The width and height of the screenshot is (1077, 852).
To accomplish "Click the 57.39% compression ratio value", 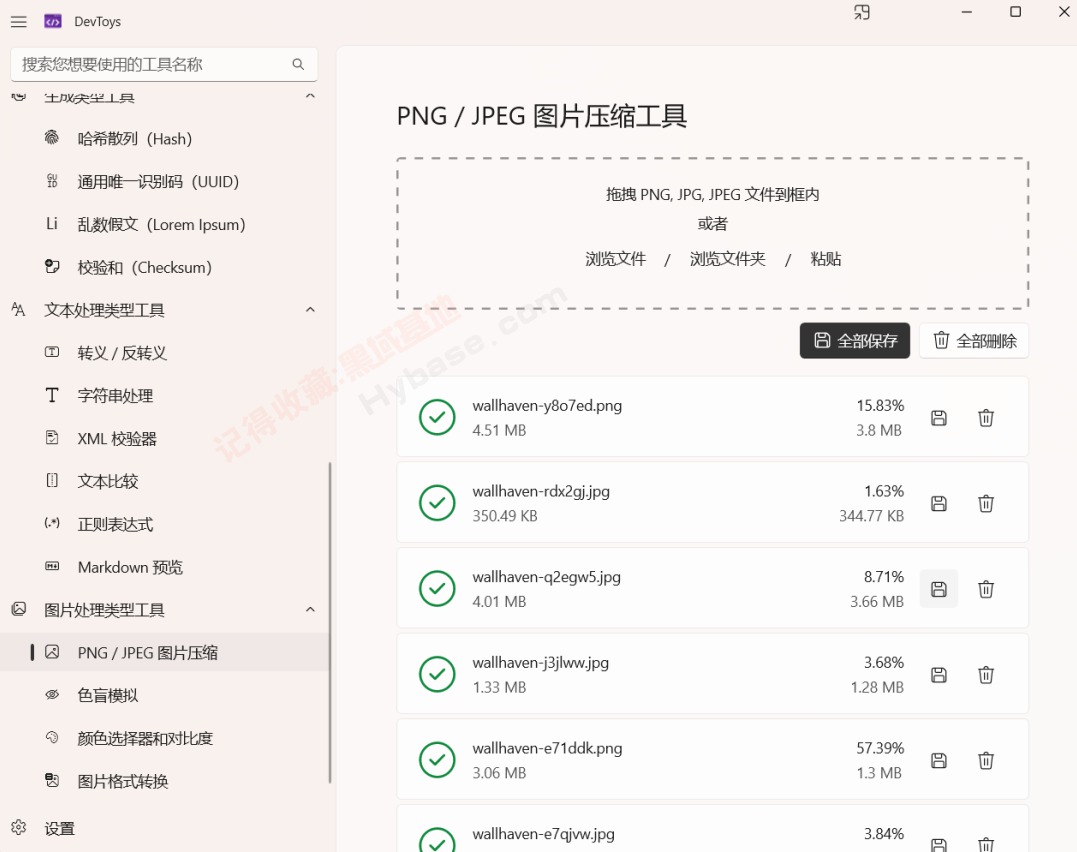I will tap(880, 748).
